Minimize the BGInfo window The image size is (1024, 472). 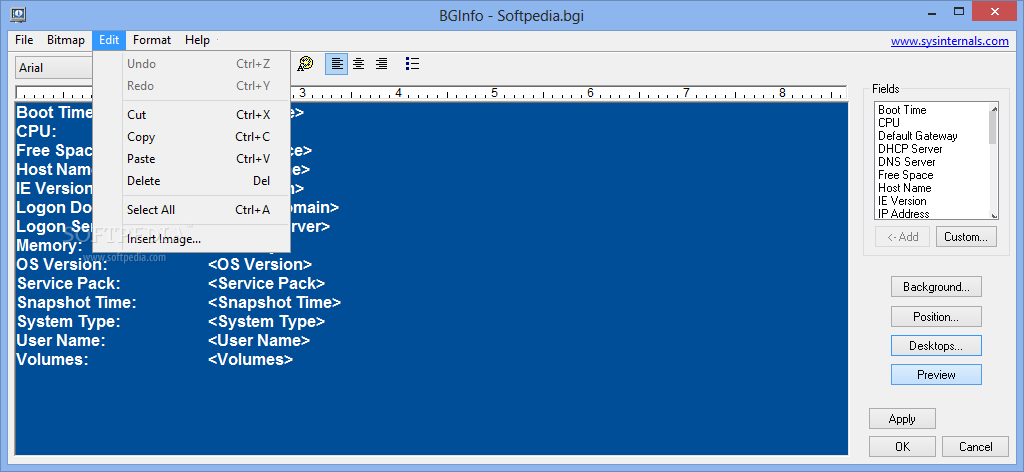[930, 11]
